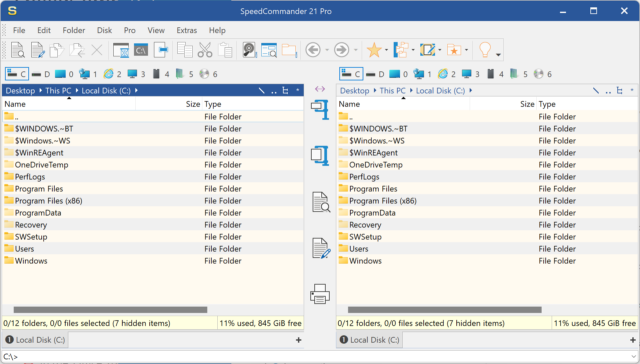Click the view file icon in middle strip
The width and height of the screenshot is (640, 364).
pyautogui.click(x=320, y=202)
